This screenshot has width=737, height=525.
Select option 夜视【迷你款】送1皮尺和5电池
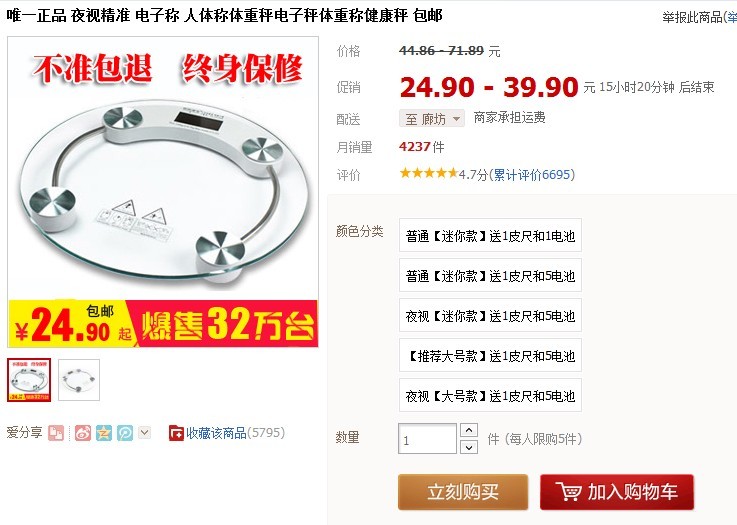[490, 315]
